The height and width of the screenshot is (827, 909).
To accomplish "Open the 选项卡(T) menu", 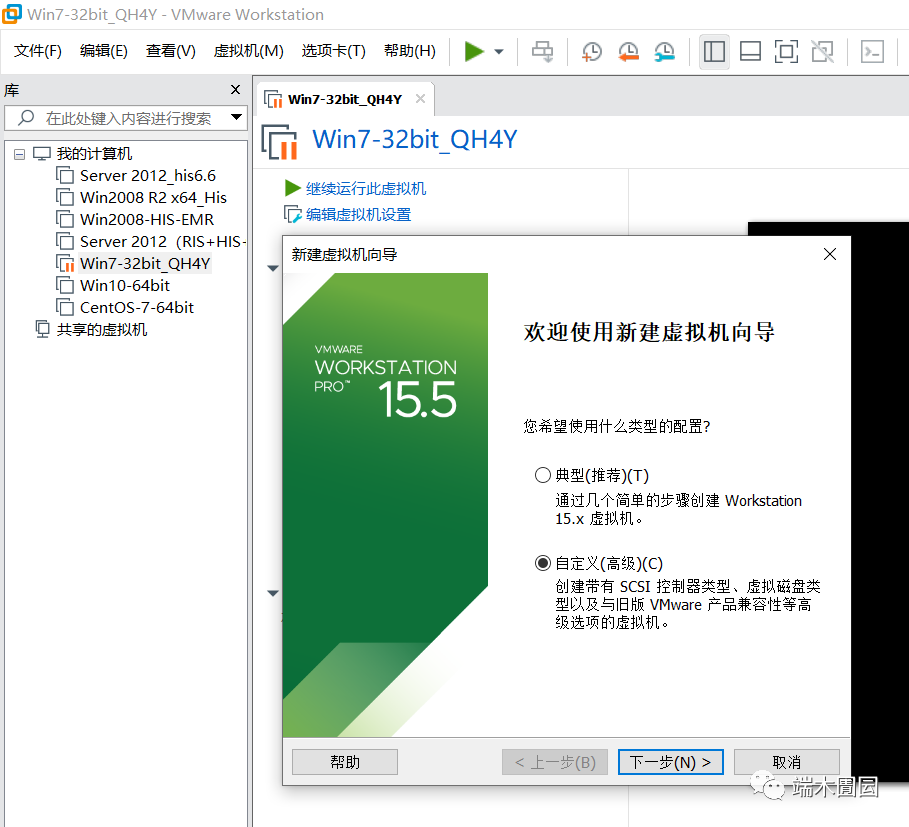I will [x=333, y=51].
